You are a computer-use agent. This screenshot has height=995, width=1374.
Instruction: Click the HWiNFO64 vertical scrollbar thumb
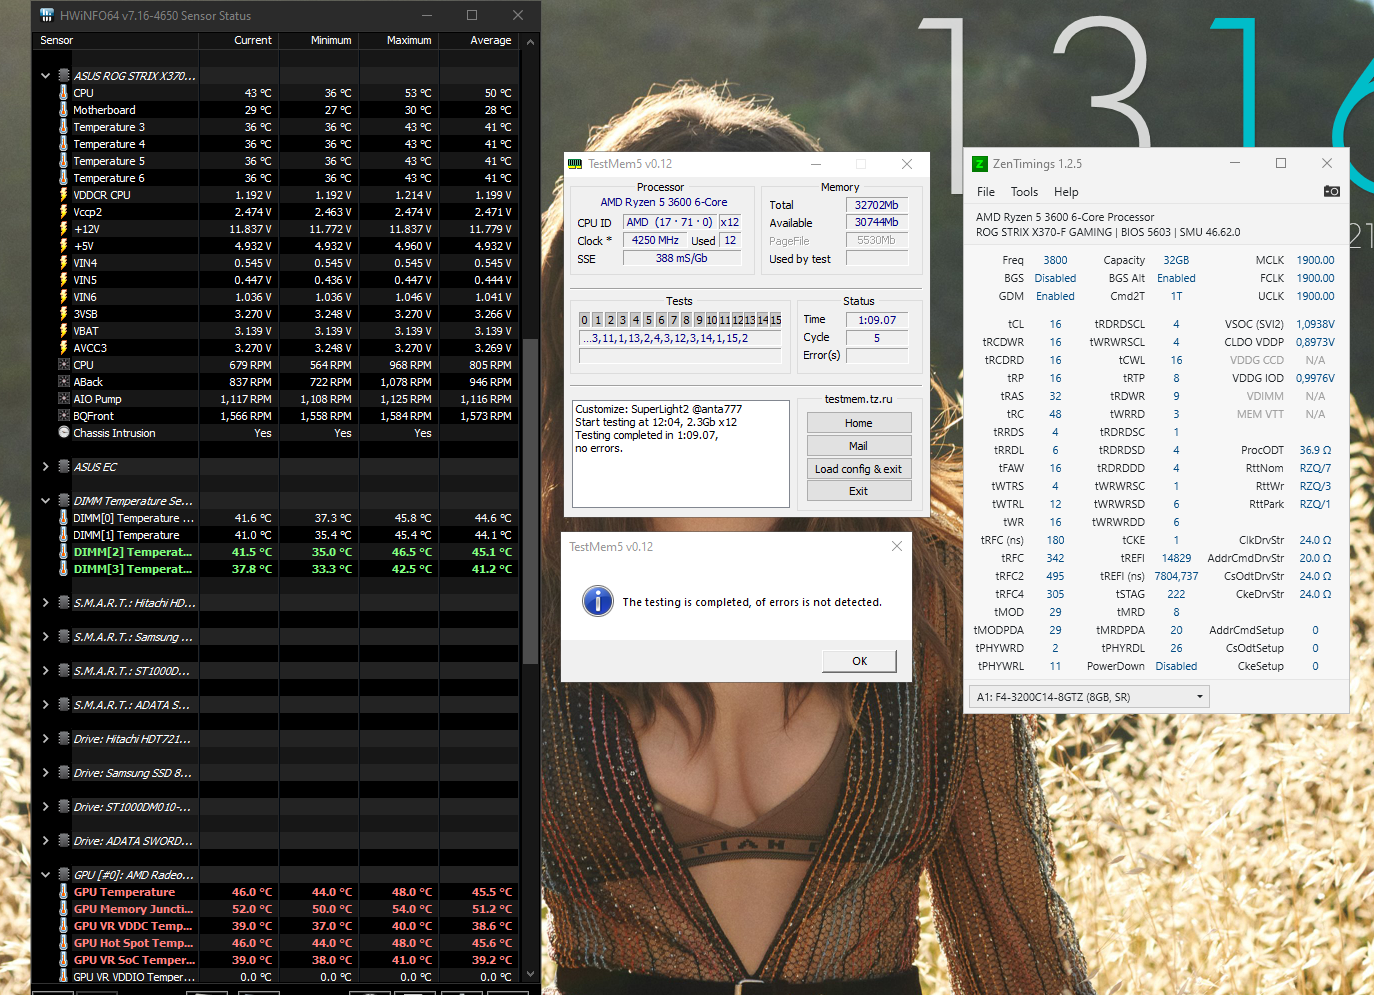tap(531, 500)
